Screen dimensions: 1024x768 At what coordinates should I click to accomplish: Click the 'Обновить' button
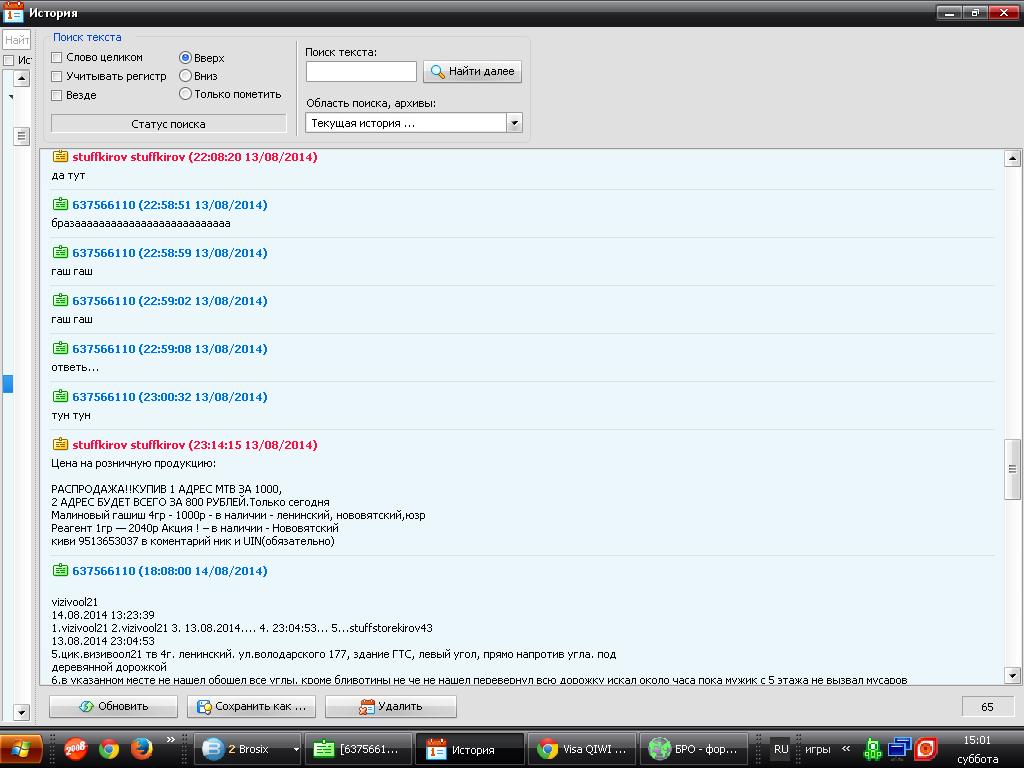[114, 707]
